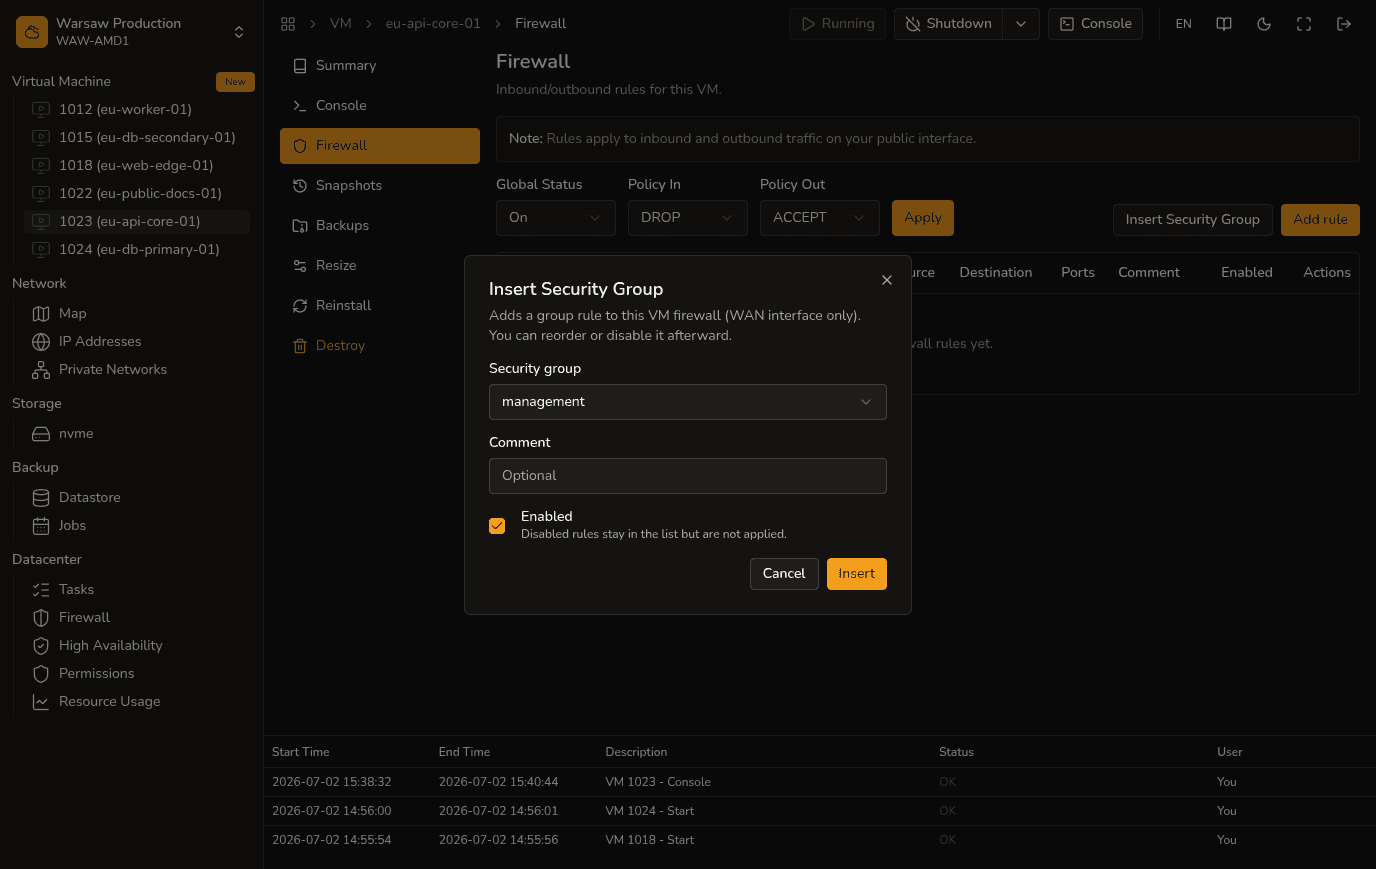1376x869 pixels.
Task: Click the eu-api-core-01 breadcrumb link
Action: [433, 23]
